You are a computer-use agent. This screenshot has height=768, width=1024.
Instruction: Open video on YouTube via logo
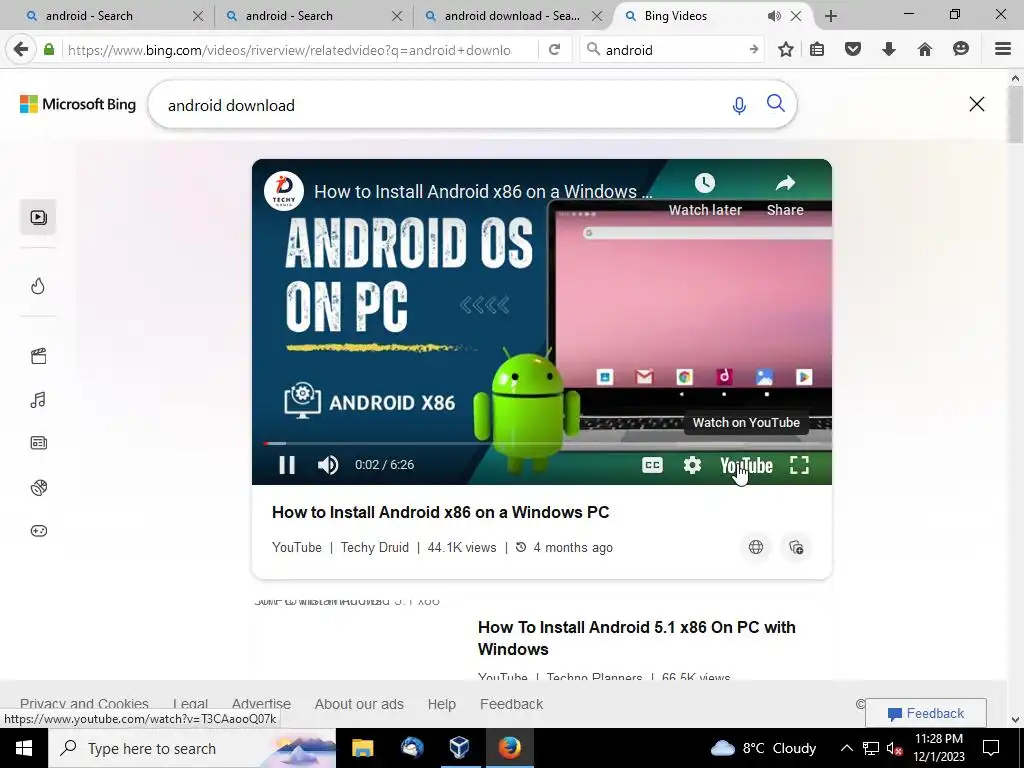click(x=746, y=466)
